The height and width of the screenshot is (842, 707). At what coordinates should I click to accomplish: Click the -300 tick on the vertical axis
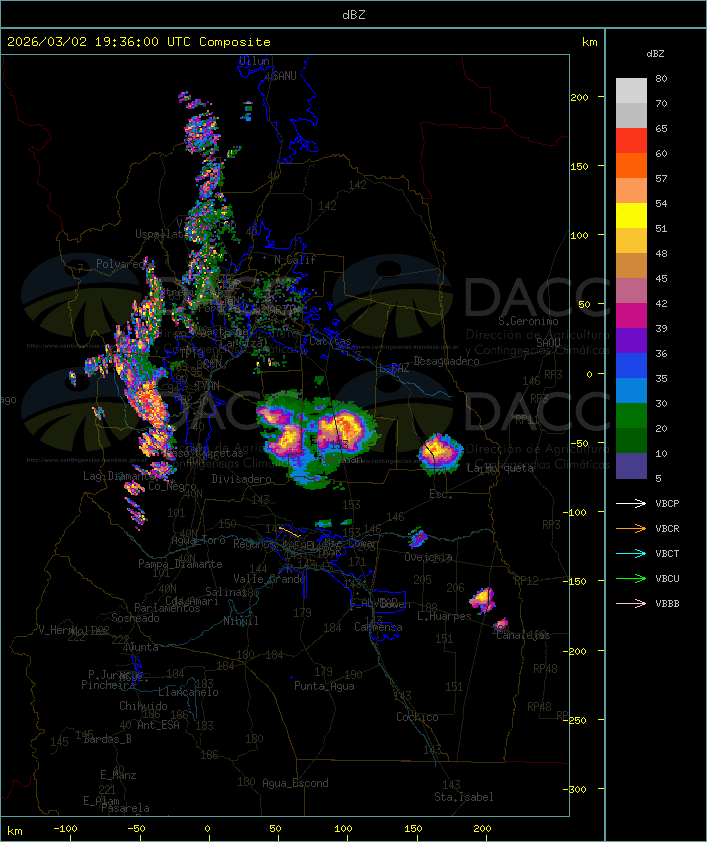pos(574,789)
